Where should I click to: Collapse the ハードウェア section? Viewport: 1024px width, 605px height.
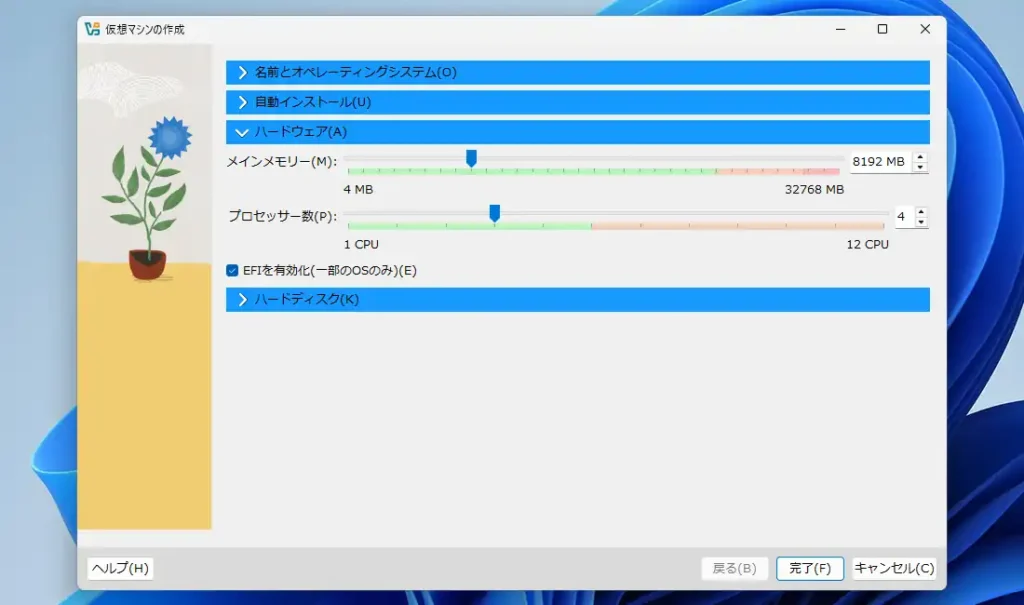tap(242, 132)
